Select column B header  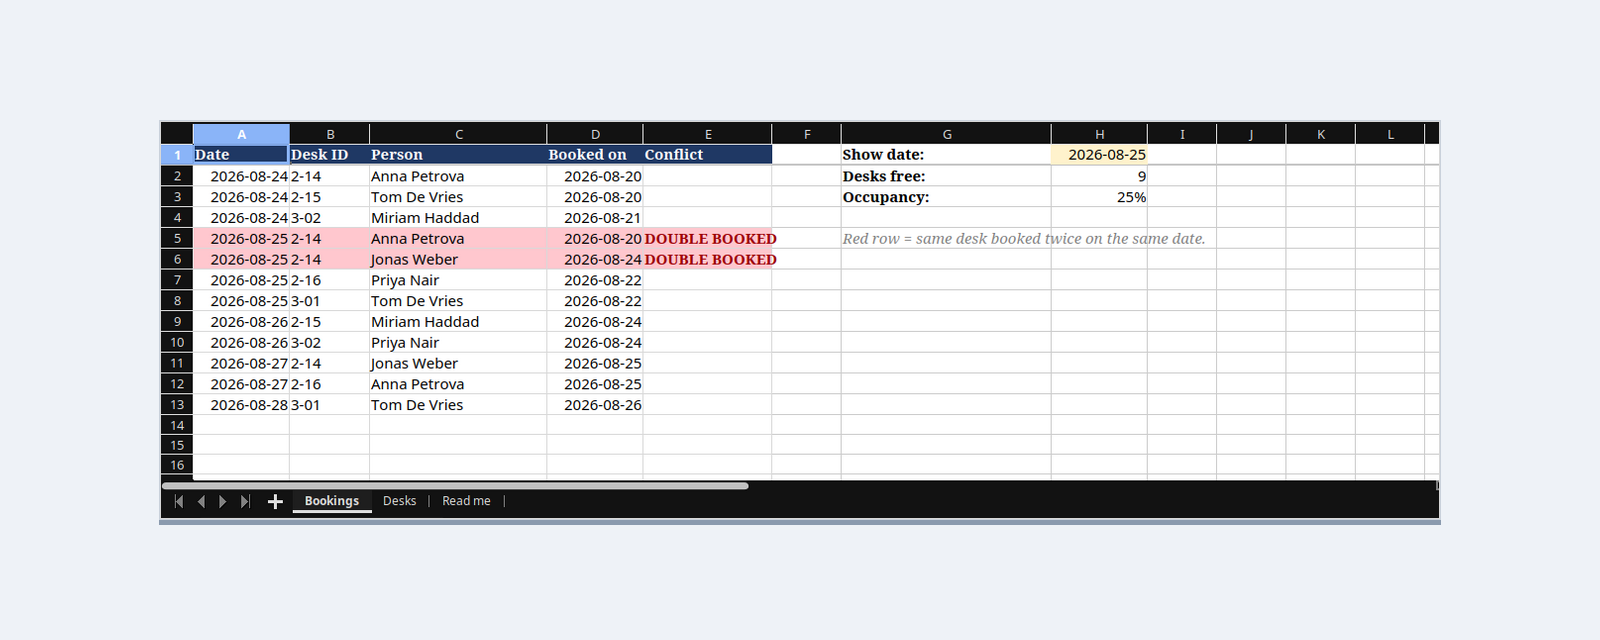[330, 134]
